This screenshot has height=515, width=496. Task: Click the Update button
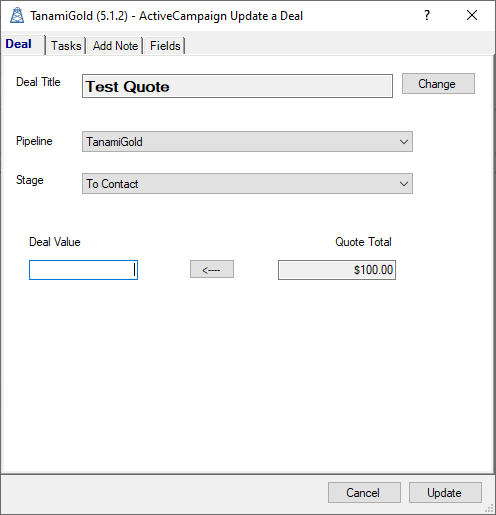445,492
